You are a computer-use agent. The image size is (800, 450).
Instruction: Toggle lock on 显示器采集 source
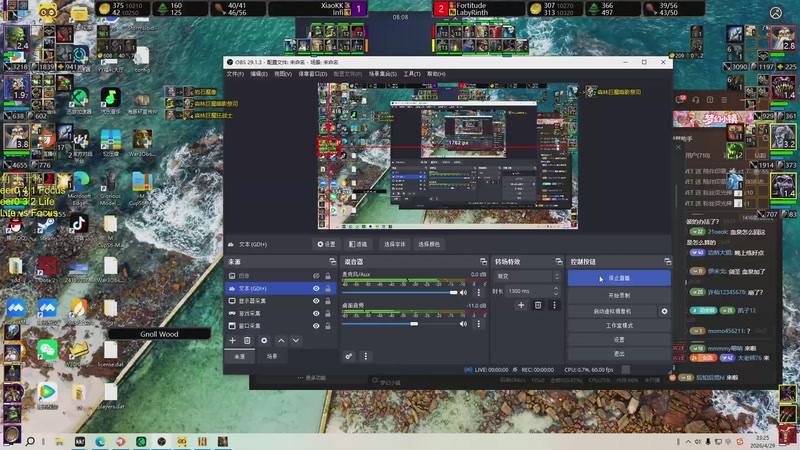(328, 301)
